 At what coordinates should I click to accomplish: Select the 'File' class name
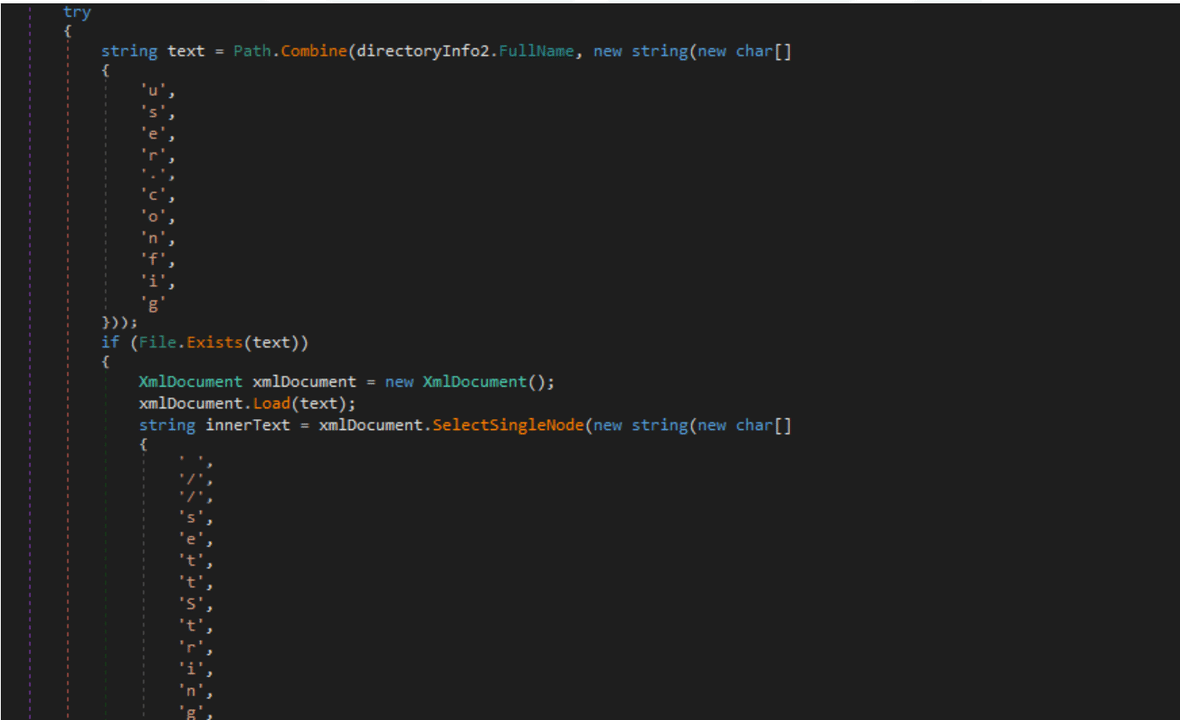click(158, 342)
